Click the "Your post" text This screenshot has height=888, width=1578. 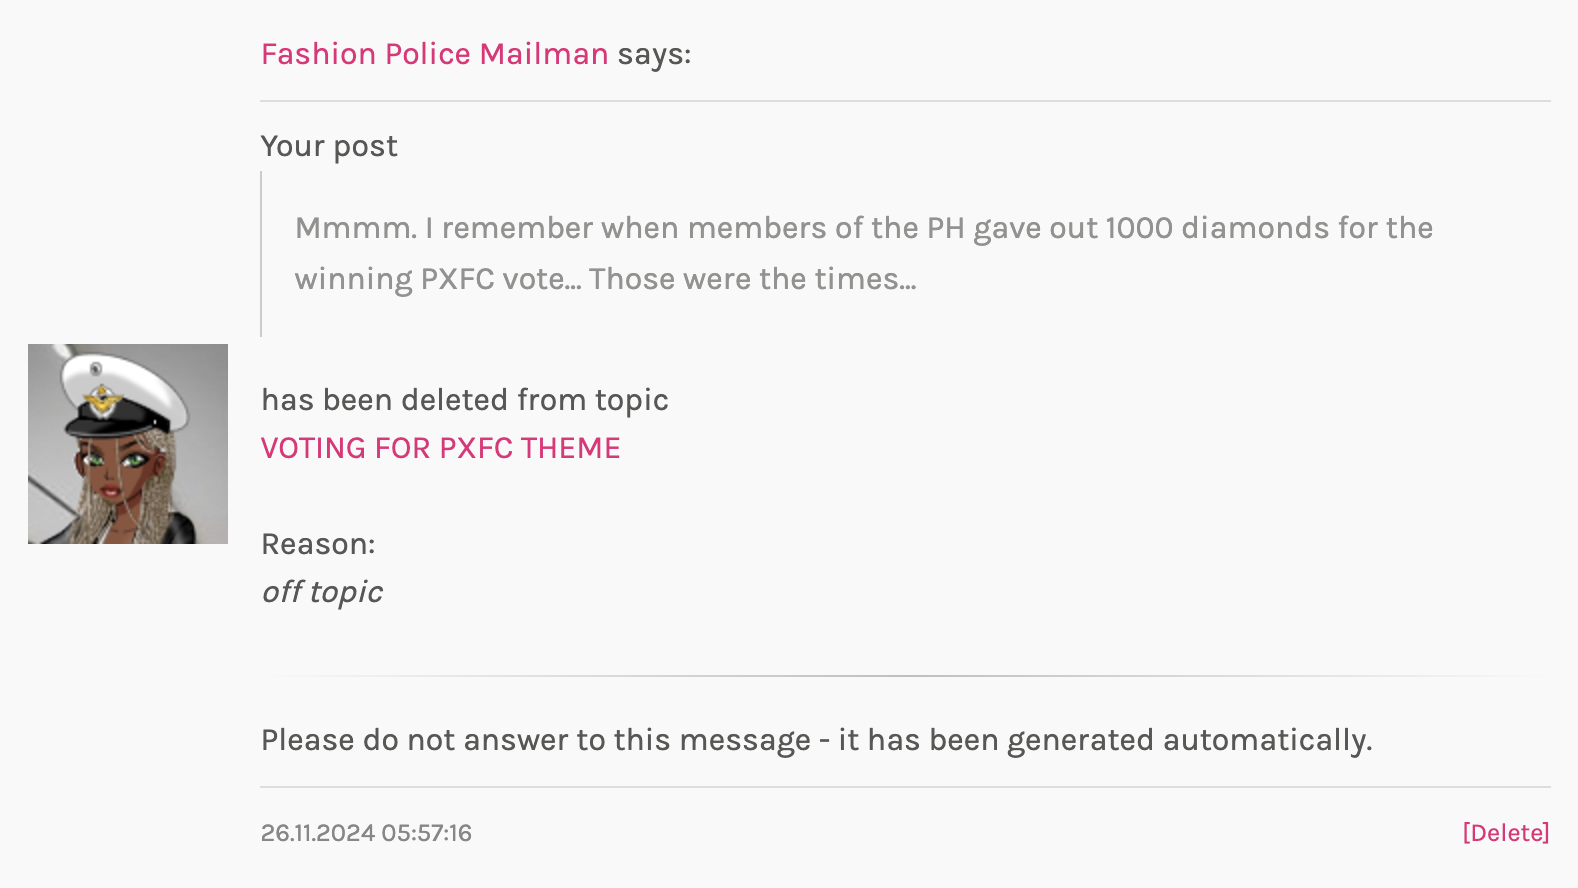(329, 146)
